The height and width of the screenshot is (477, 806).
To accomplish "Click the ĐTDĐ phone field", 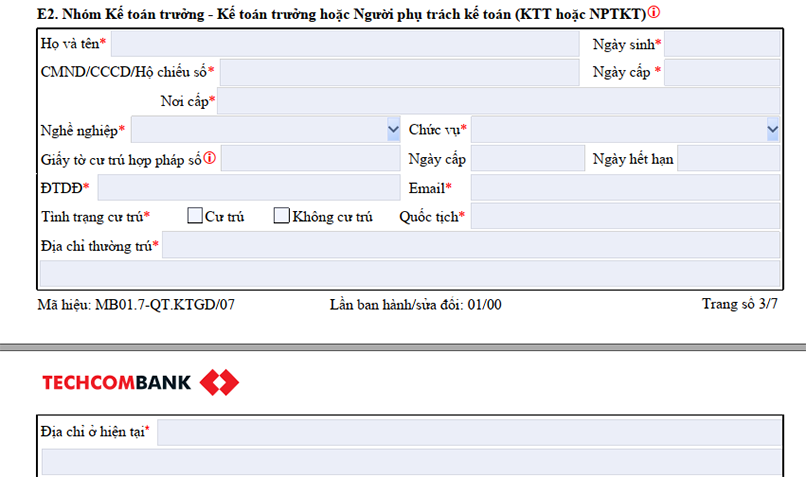I will (249, 187).
